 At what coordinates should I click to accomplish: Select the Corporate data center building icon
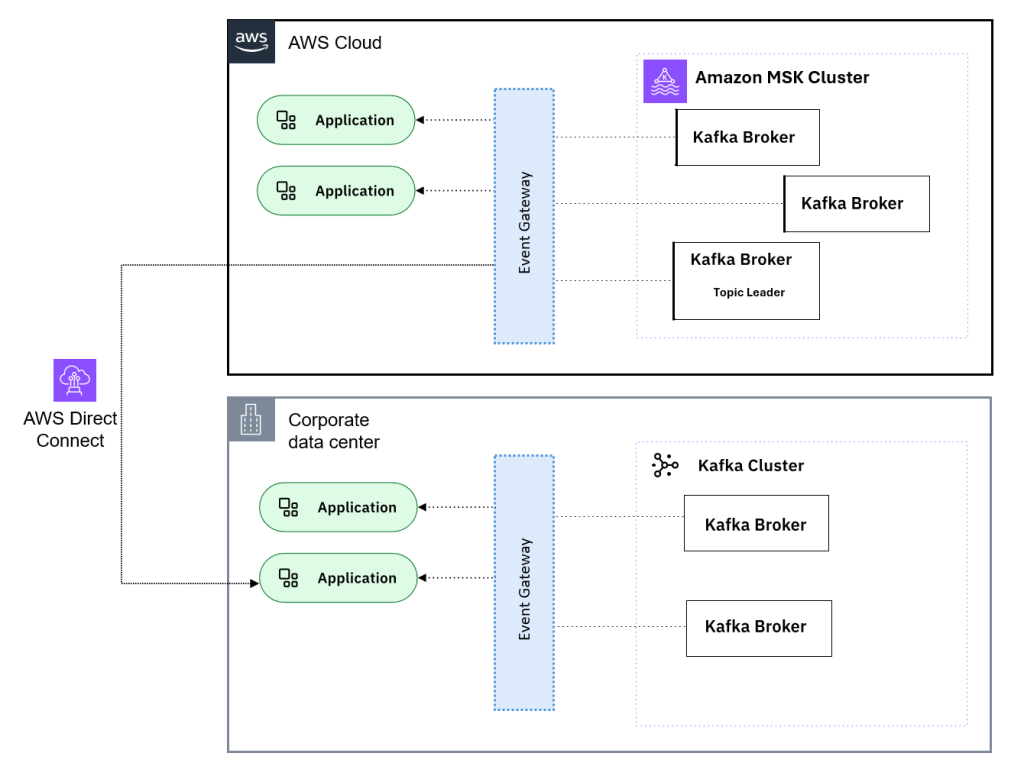pos(252,419)
